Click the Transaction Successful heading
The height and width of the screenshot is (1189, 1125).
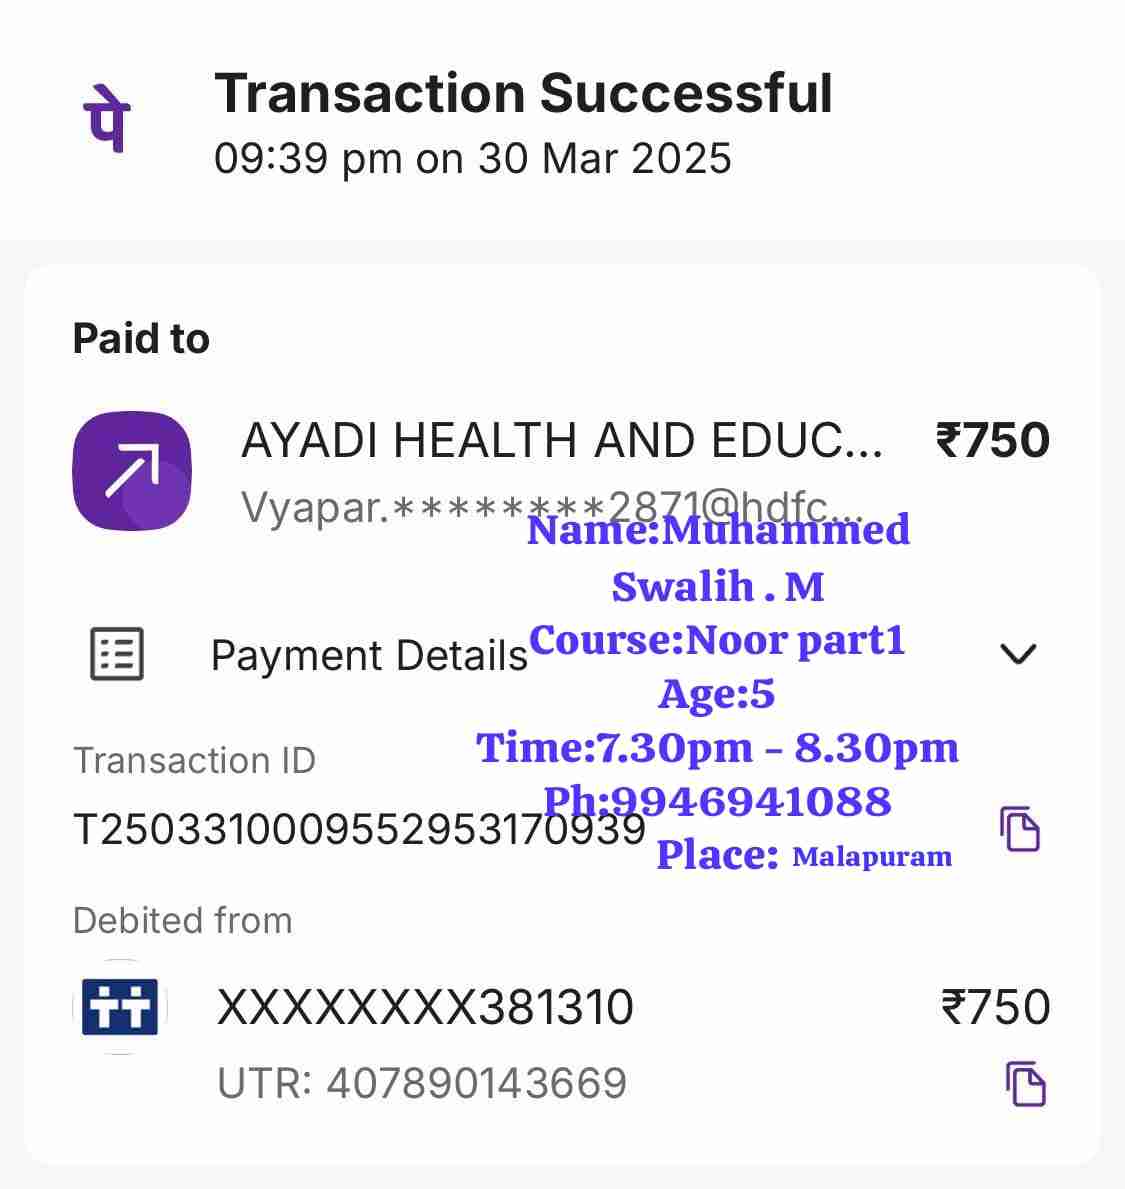click(523, 94)
